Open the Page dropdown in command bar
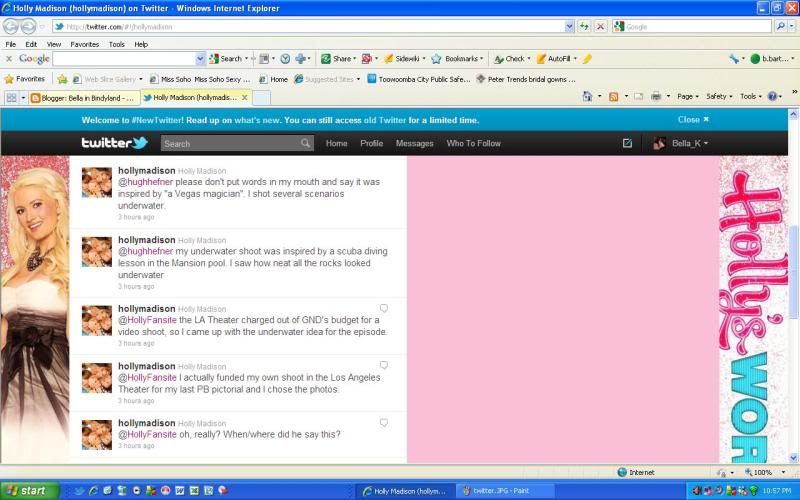 tap(687, 97)
